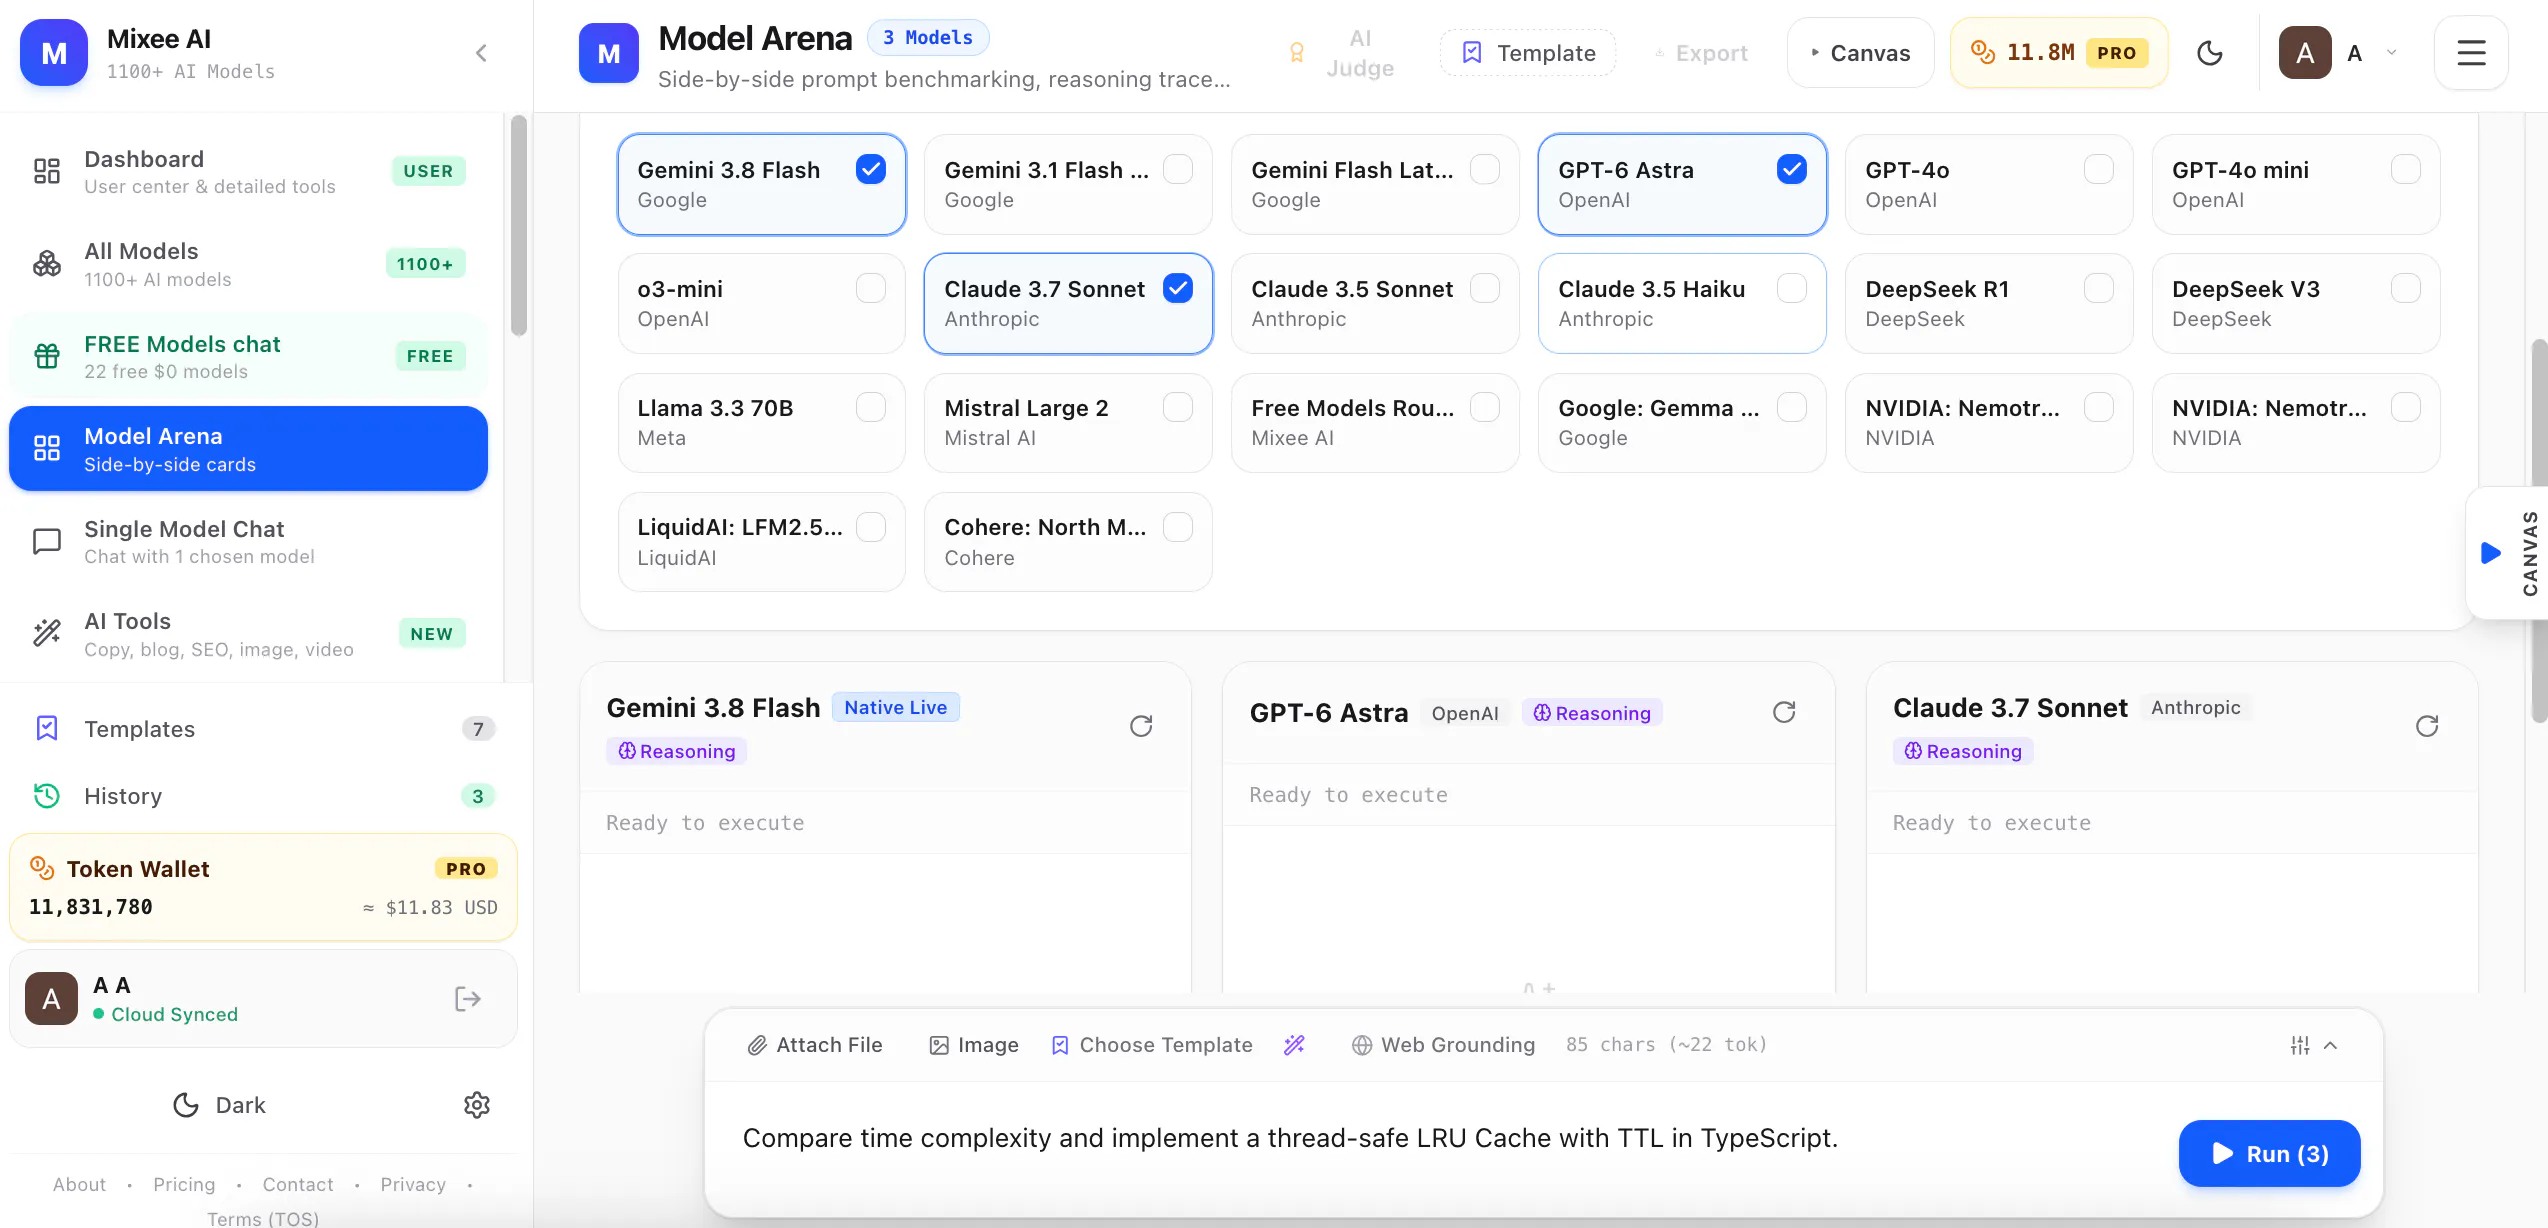Open the user avatar A in the header

pyautogui.click(x=2305, y=53)
